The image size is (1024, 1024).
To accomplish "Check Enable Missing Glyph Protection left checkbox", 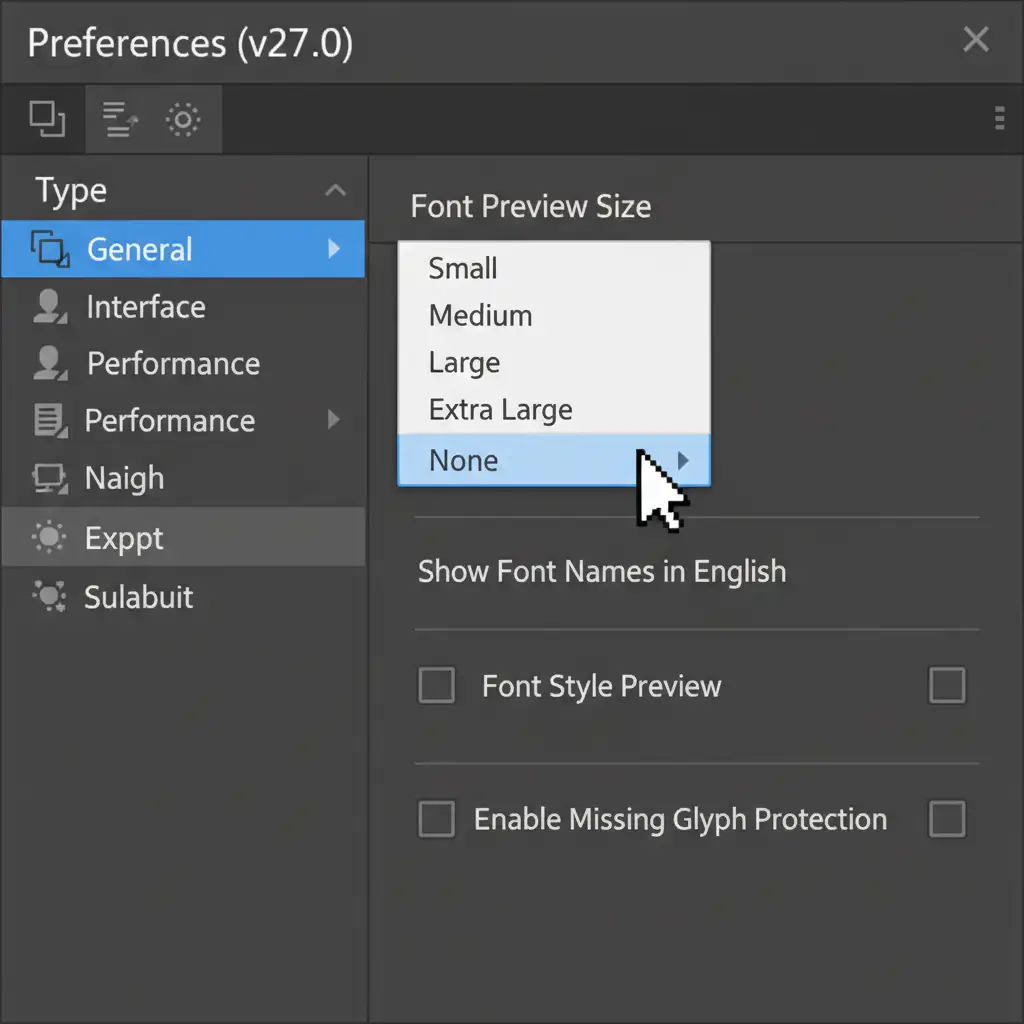I will click(436, 819).
